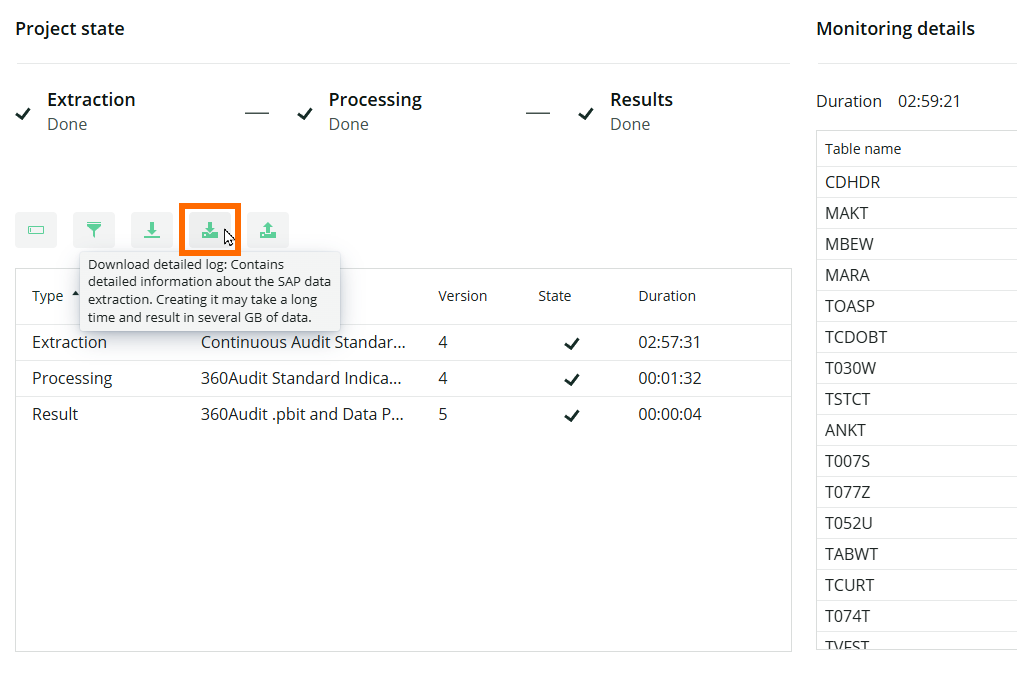Click the Extraction type label in the table

tap(69, 342)
